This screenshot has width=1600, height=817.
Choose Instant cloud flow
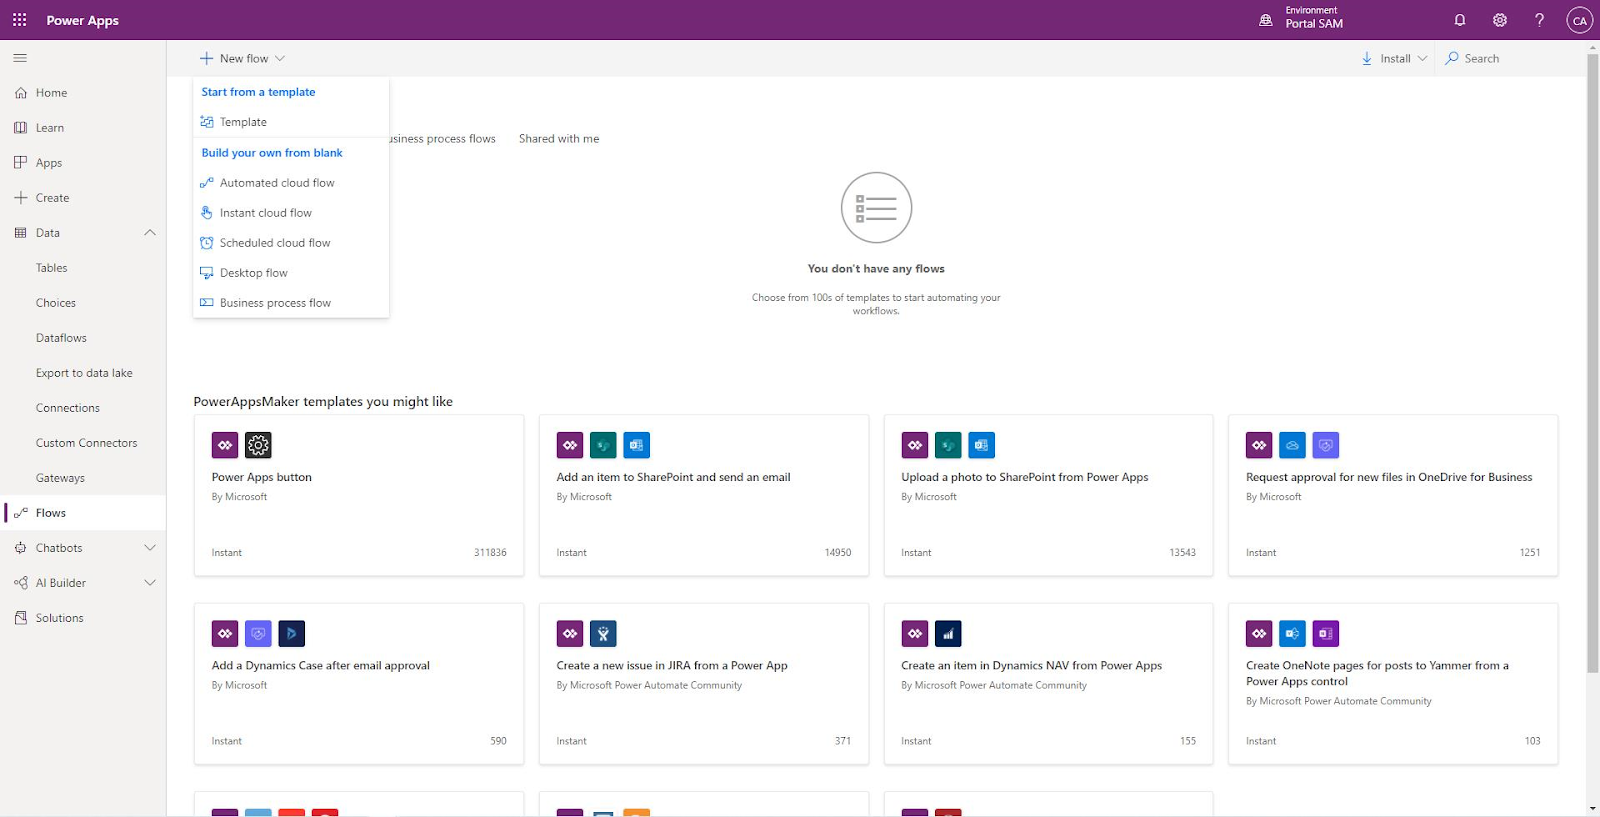(x=291, y=213)
